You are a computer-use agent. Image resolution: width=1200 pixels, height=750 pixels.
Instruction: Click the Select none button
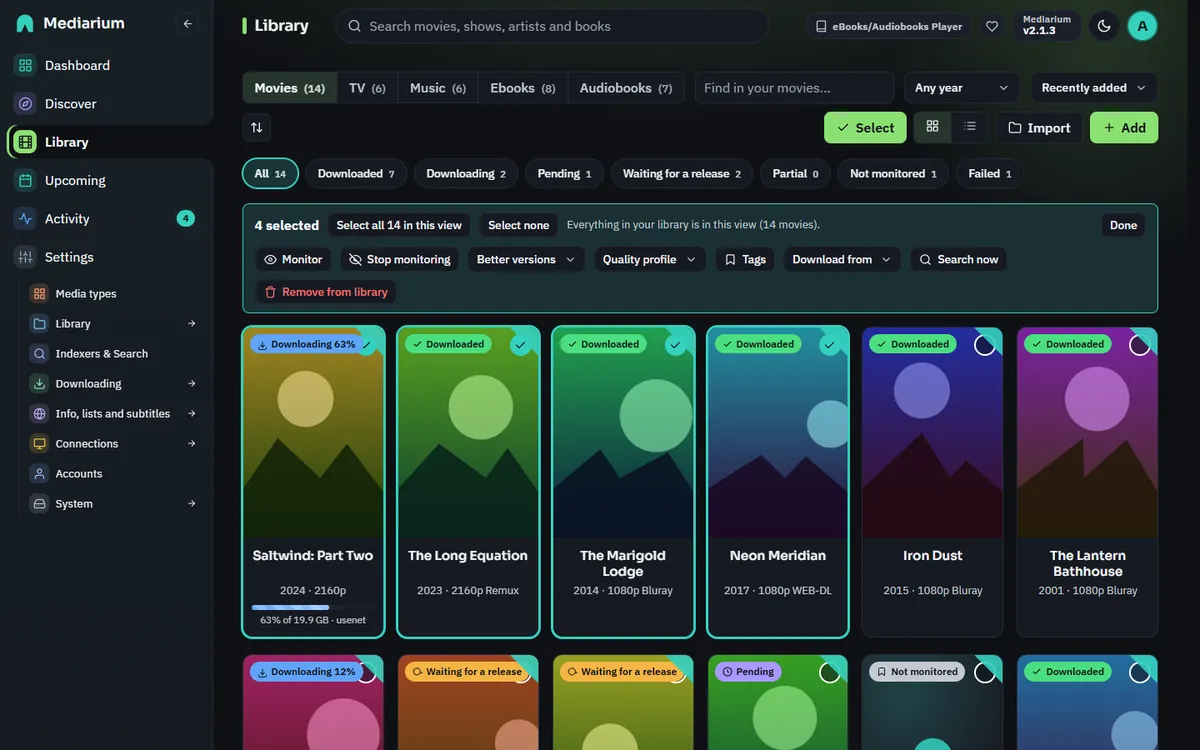coord(518,225)
